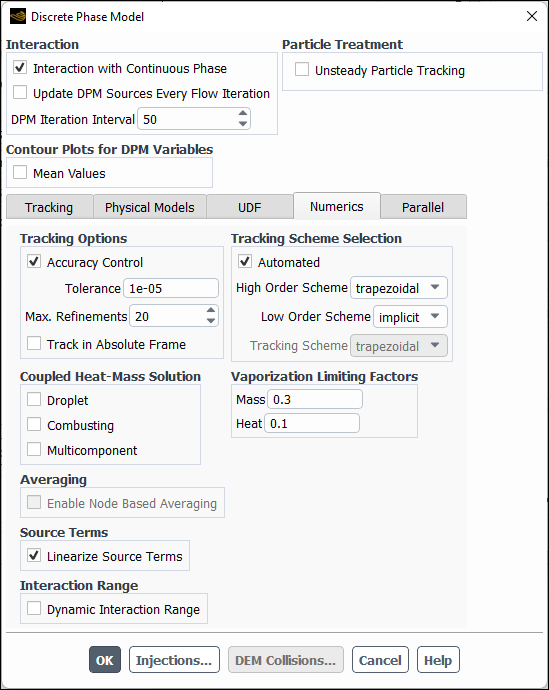This screenshot has height=690, width=549.
Task: Confirm settings with the OK button
Action: (105, 660)
